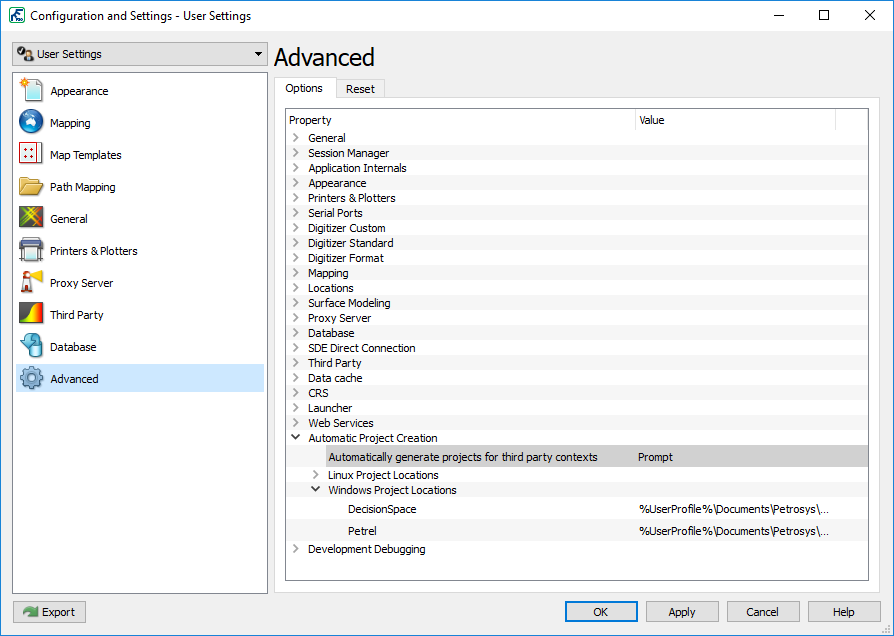Select the Petrel project location path value

pos(733,531)
